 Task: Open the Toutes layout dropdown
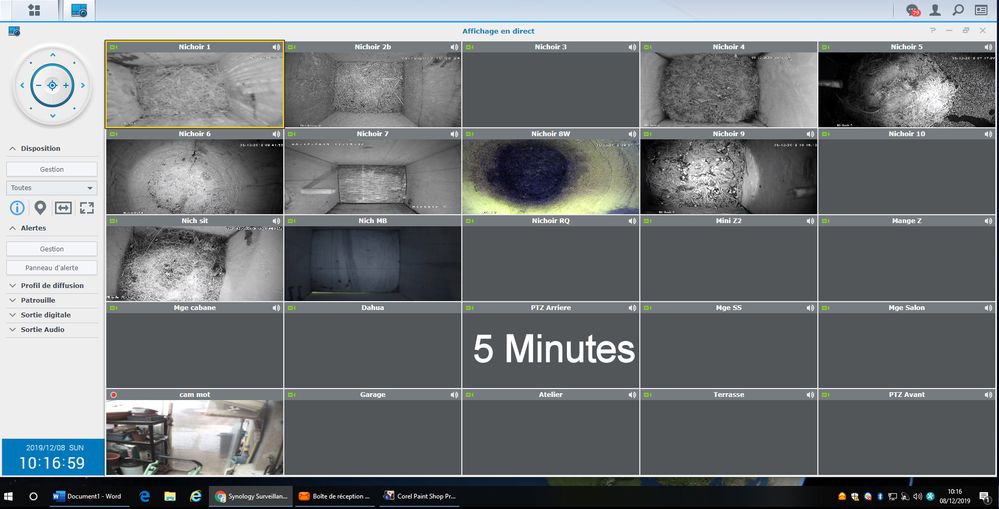[52, 188]
